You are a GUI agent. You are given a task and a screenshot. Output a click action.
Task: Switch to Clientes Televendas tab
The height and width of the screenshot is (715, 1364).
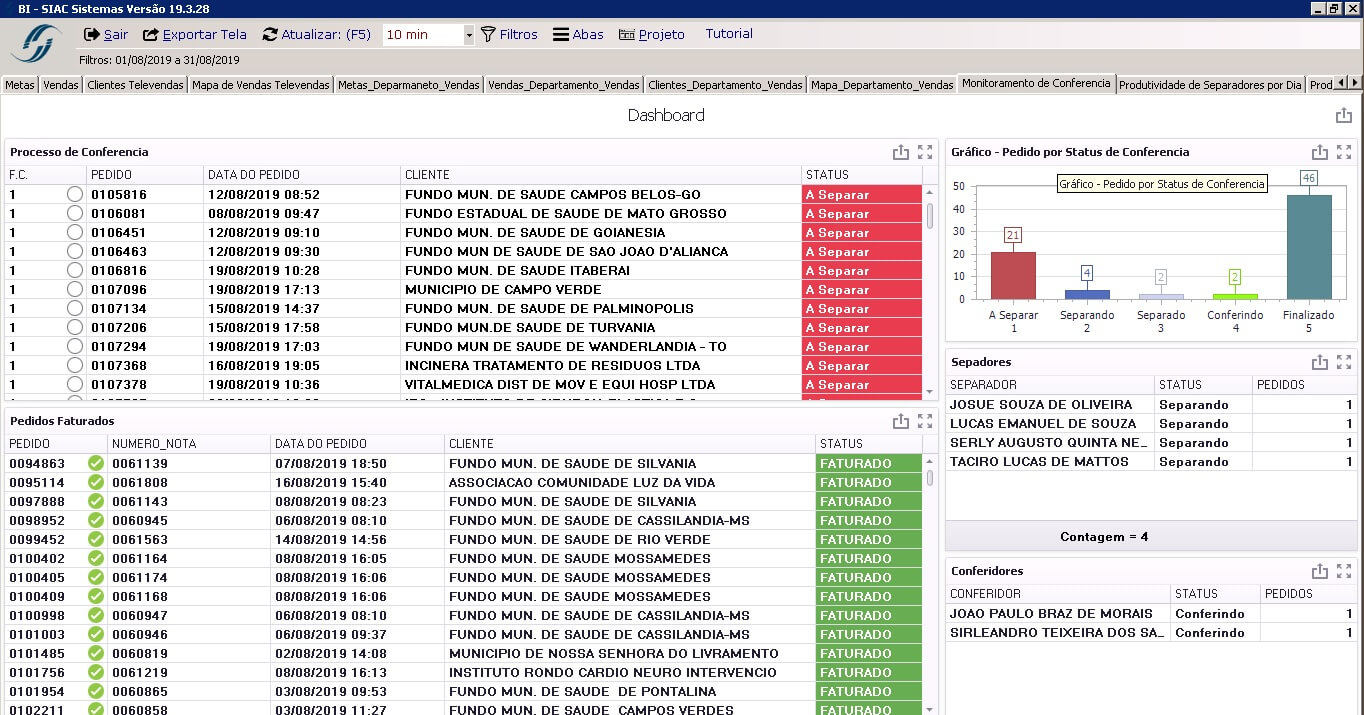(135, 85)
